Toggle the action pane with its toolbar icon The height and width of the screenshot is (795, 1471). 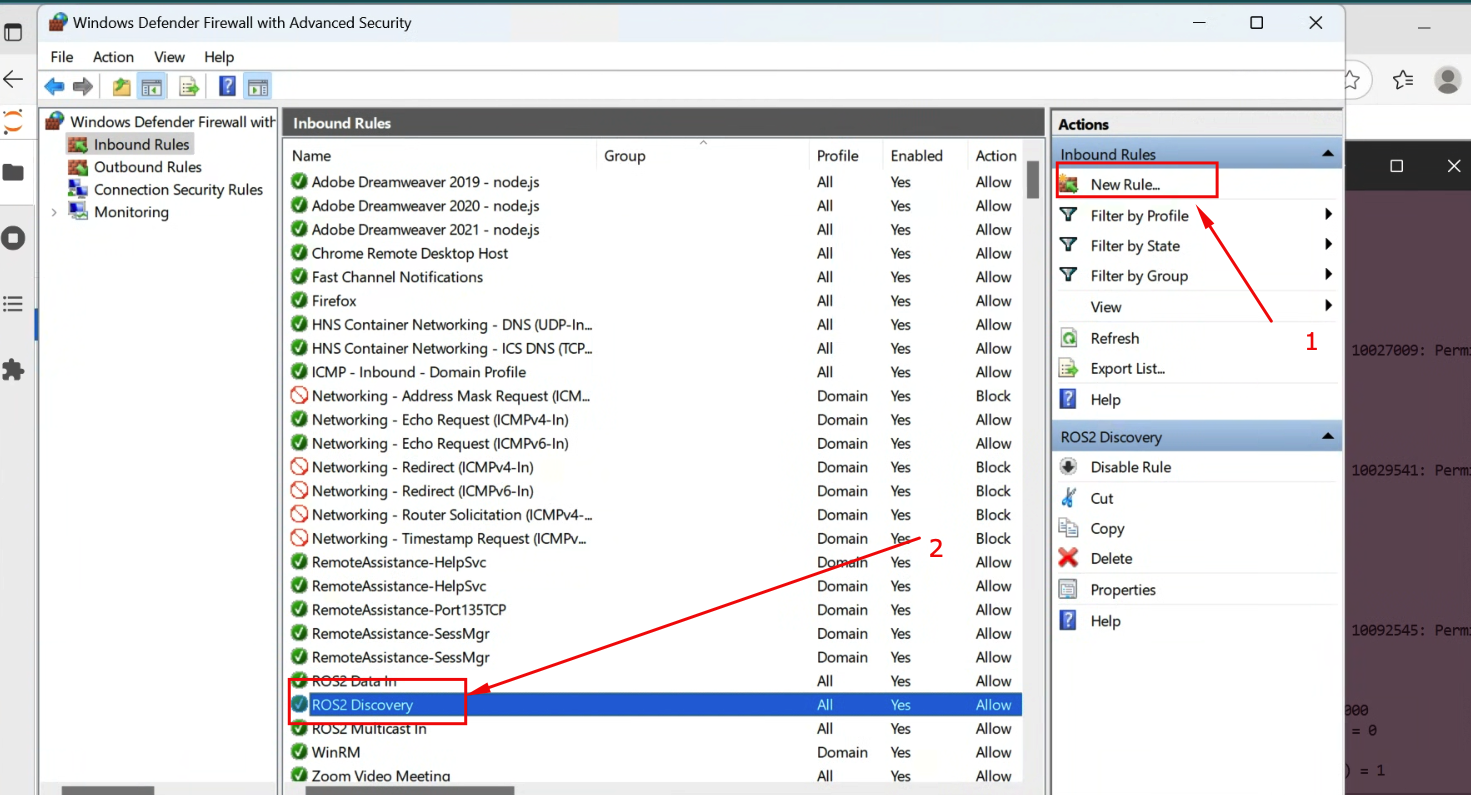tap(257, 86)
